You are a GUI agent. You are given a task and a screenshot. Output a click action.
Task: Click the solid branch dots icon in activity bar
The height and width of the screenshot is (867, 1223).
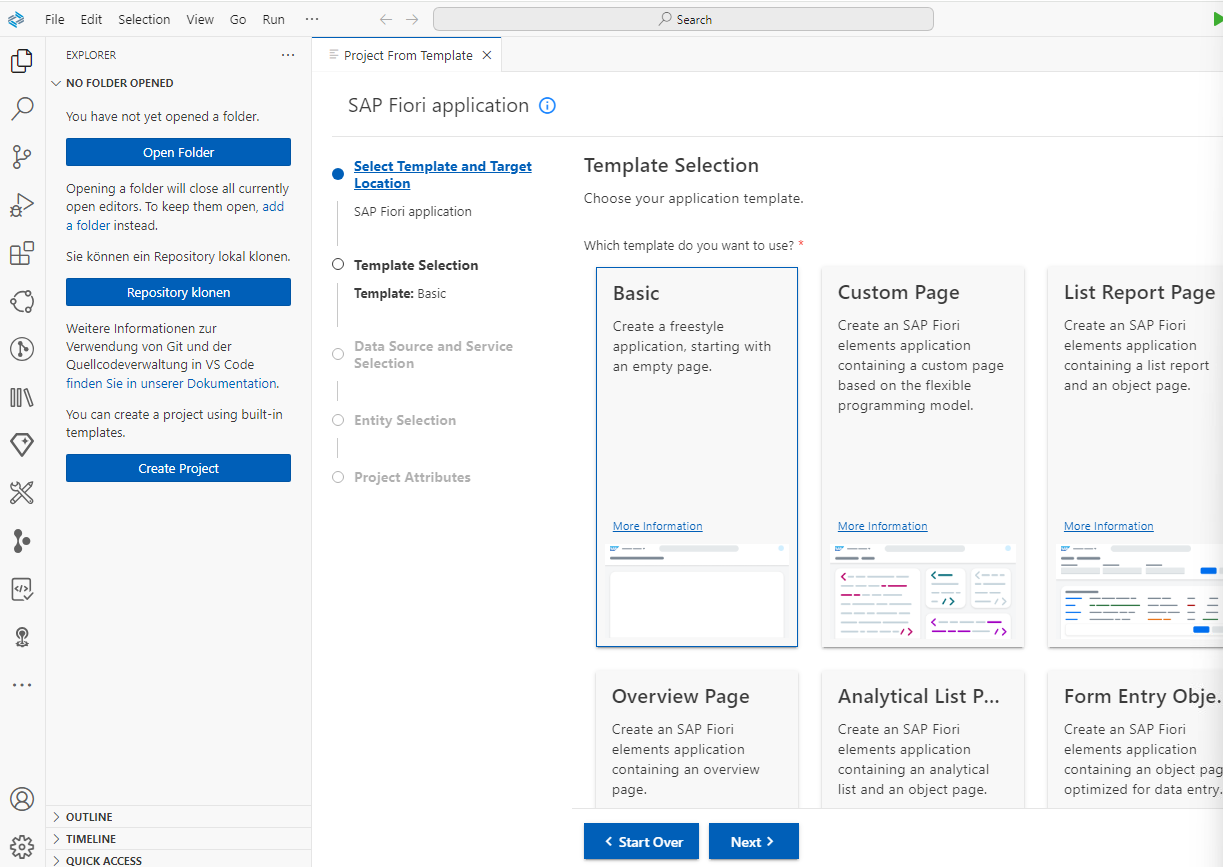click(21, 541)
